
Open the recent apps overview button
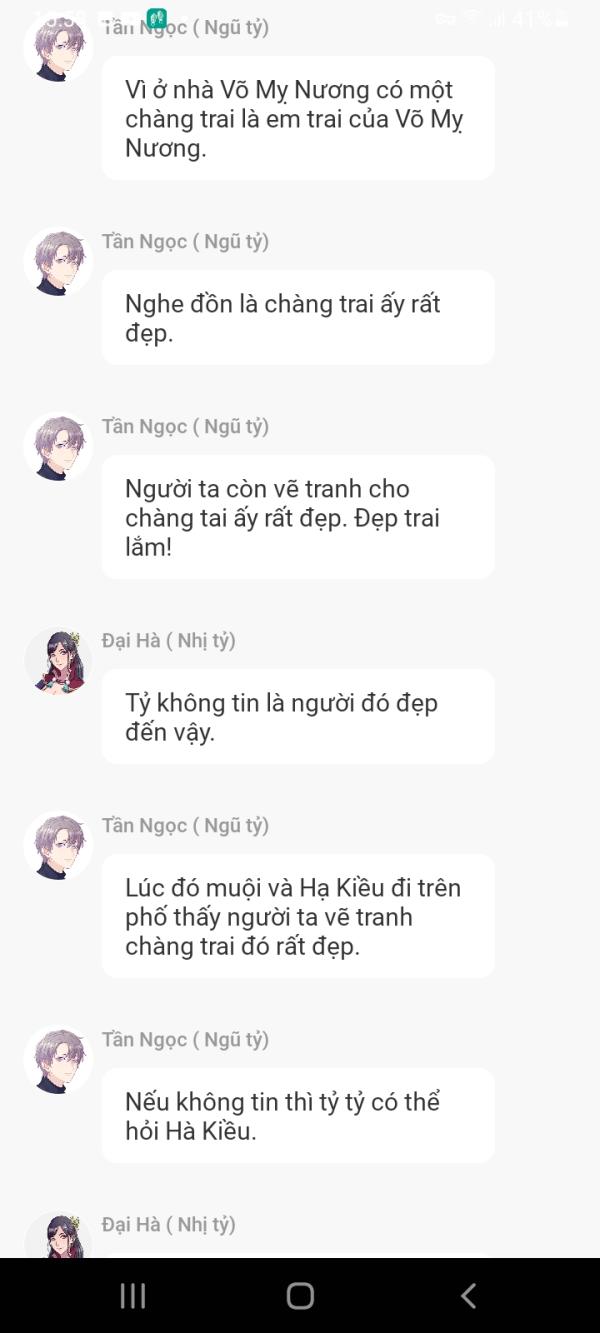point(133,1296)
